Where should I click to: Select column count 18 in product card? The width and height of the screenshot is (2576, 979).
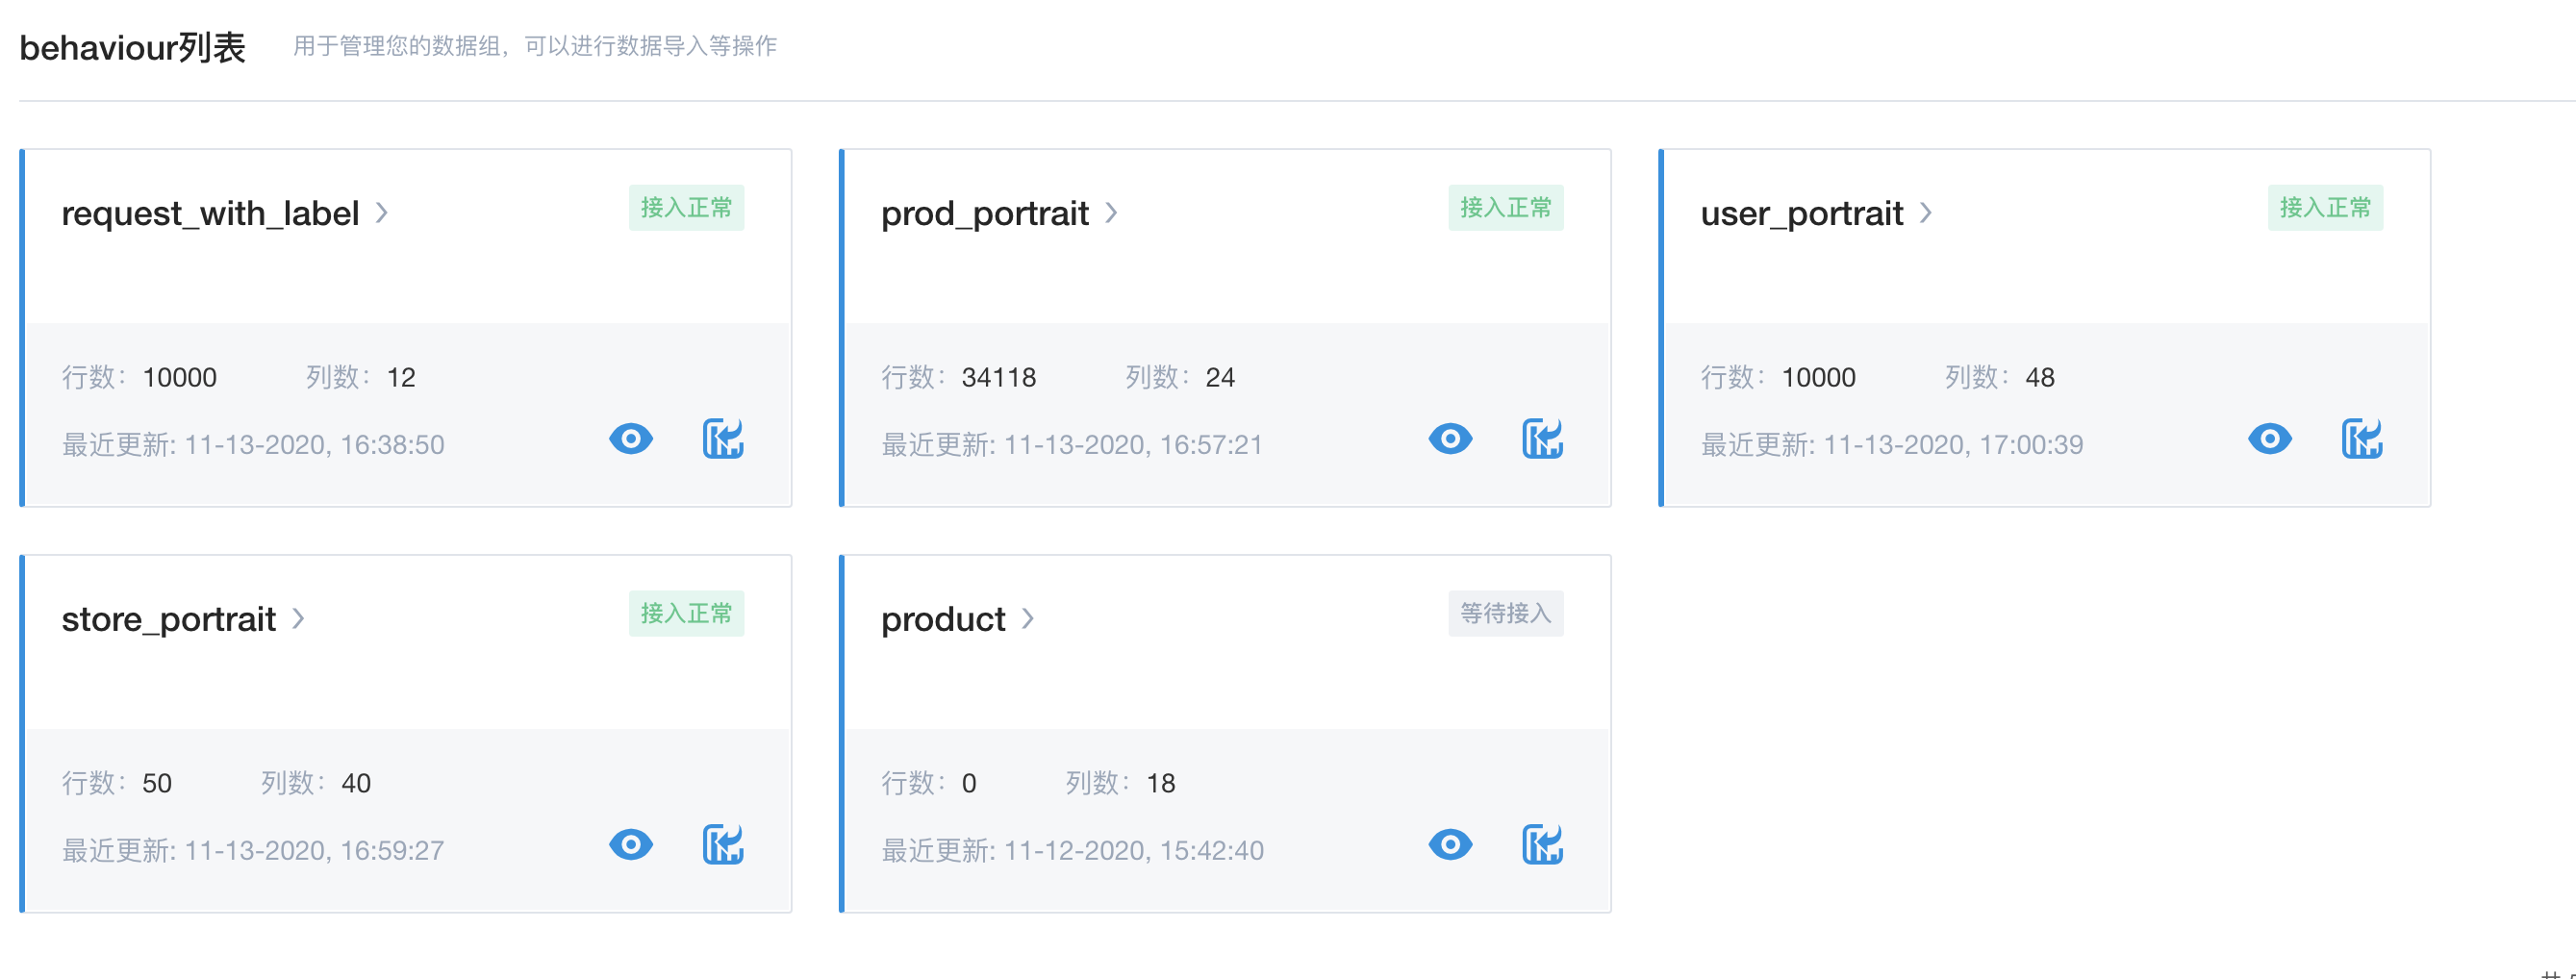click(1161, 783)
